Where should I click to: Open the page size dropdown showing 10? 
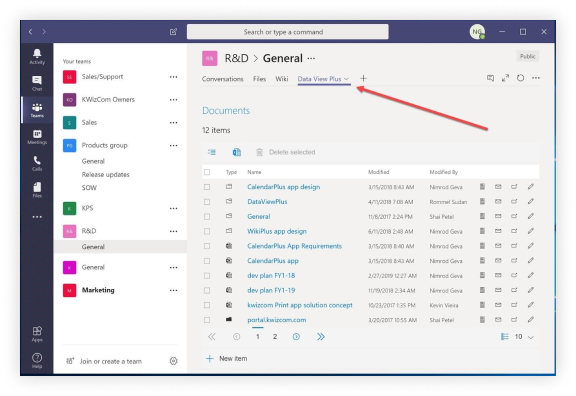(x=524, y=336)
